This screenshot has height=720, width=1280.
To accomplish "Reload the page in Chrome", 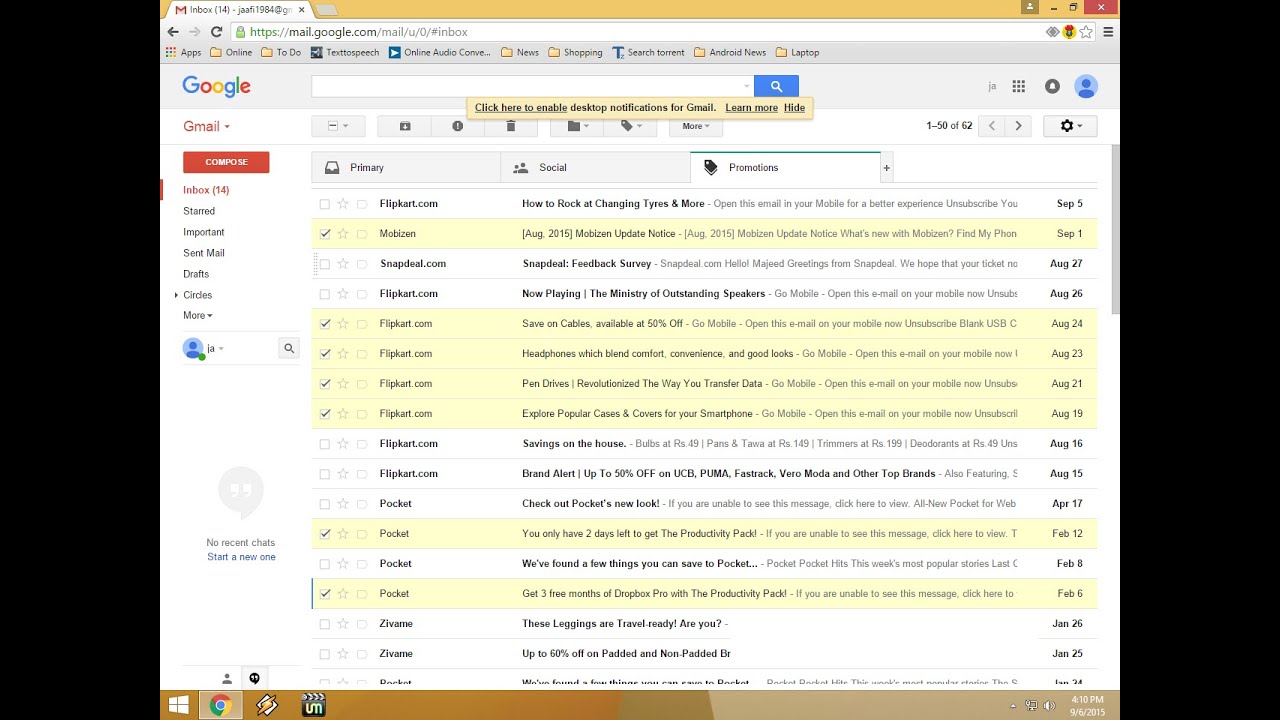I will [216, 32].
